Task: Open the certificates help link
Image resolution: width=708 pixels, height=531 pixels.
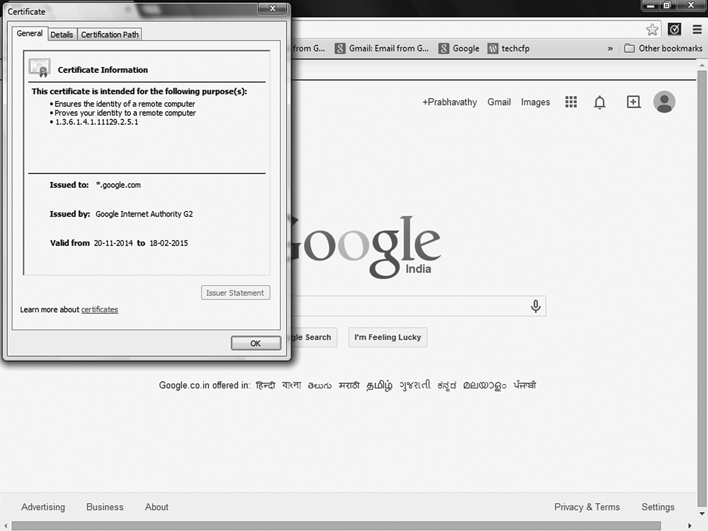Action: (100, 310)
